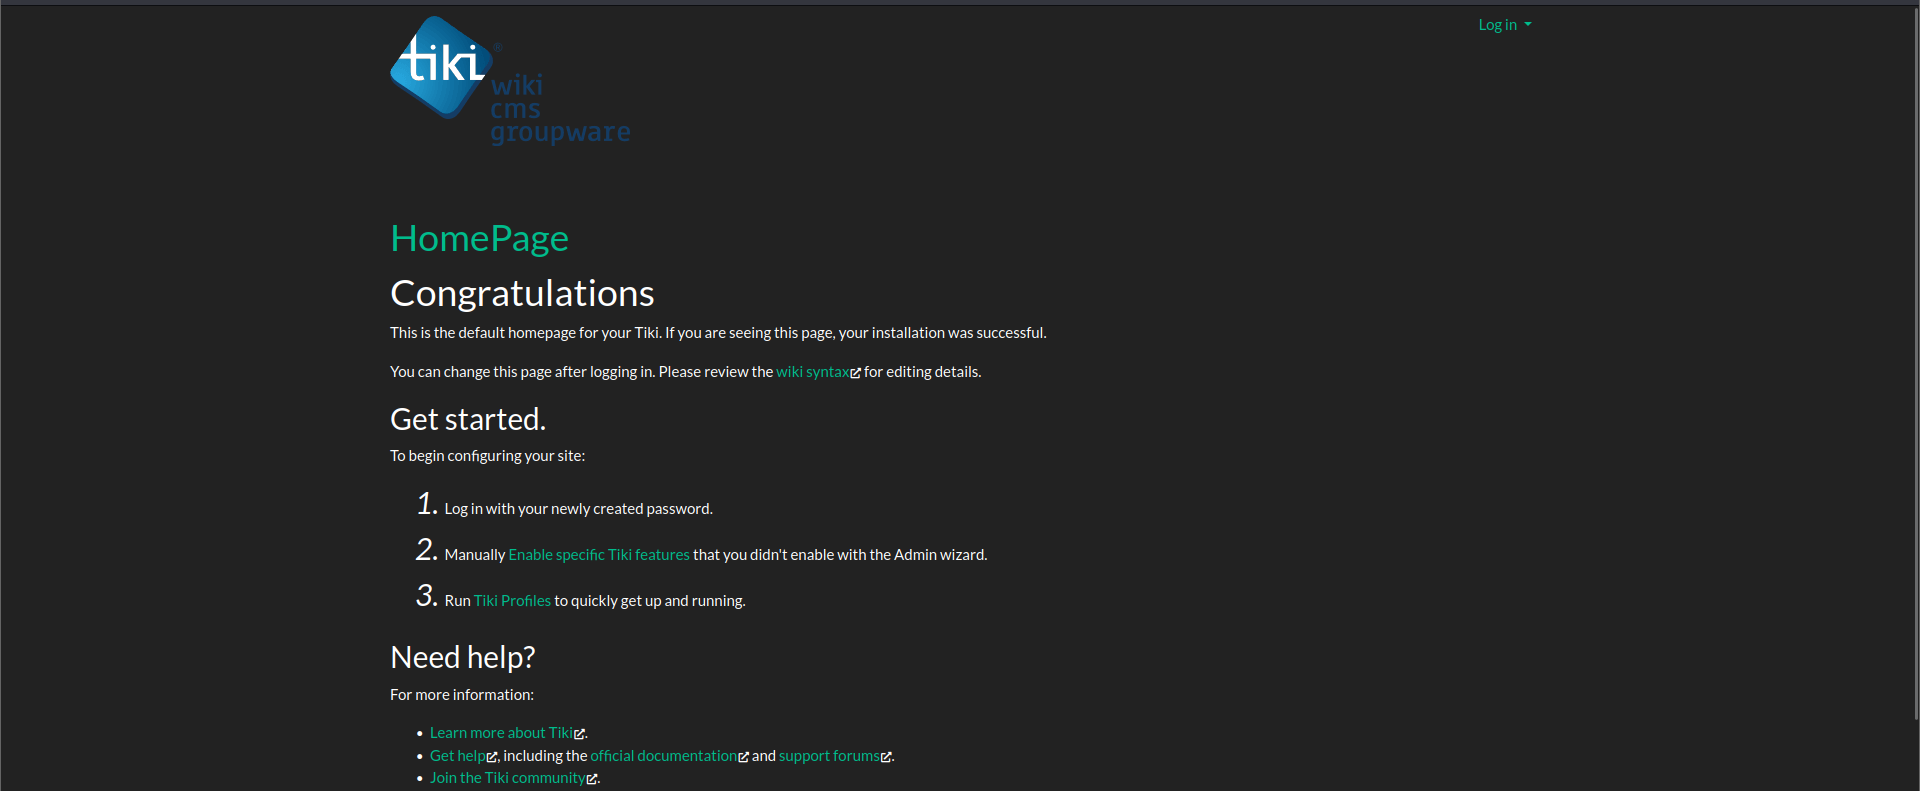The width and height of the screenshot is (1920, 791).
Task: Follow the wiki syntax link
Action: [x=812, y=372]
